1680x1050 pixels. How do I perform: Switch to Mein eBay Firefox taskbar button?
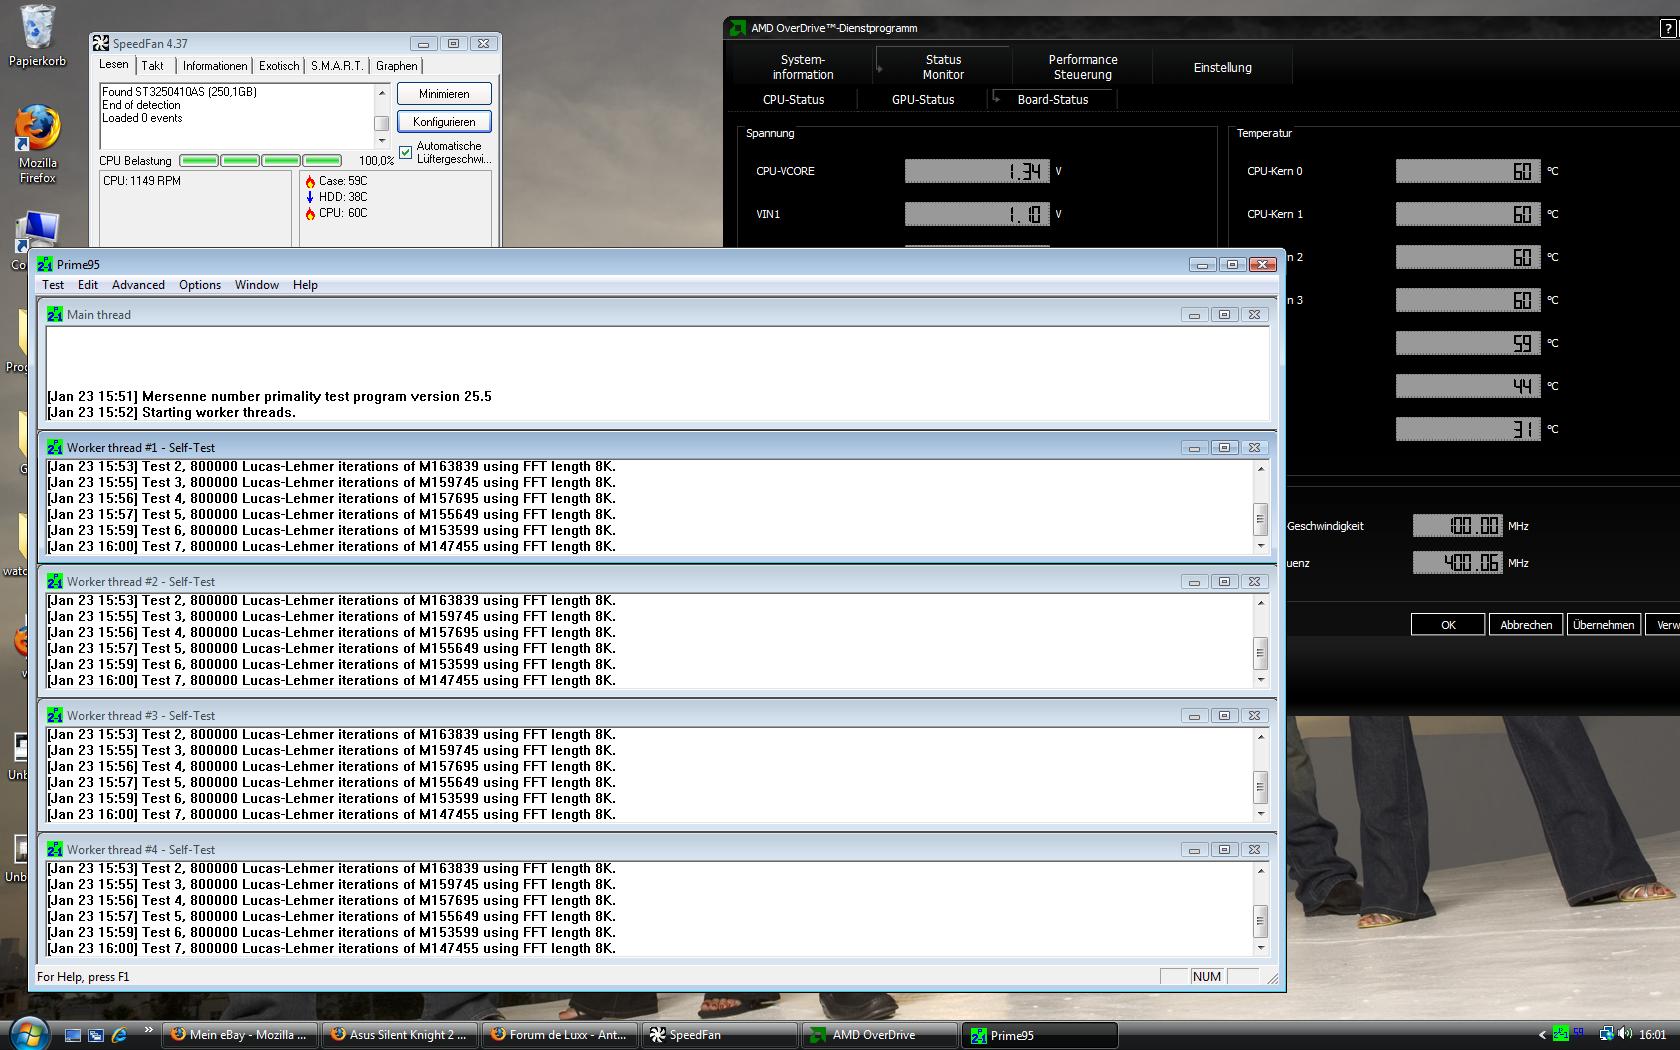coord(240,1035)
